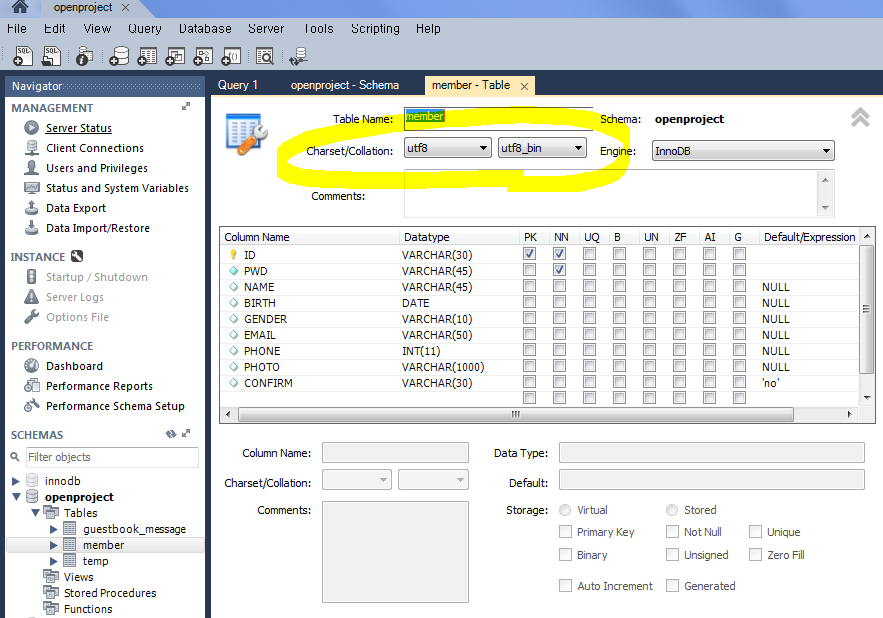
Task: Create a new stored procedure icon
Action: tap(203, 56)
